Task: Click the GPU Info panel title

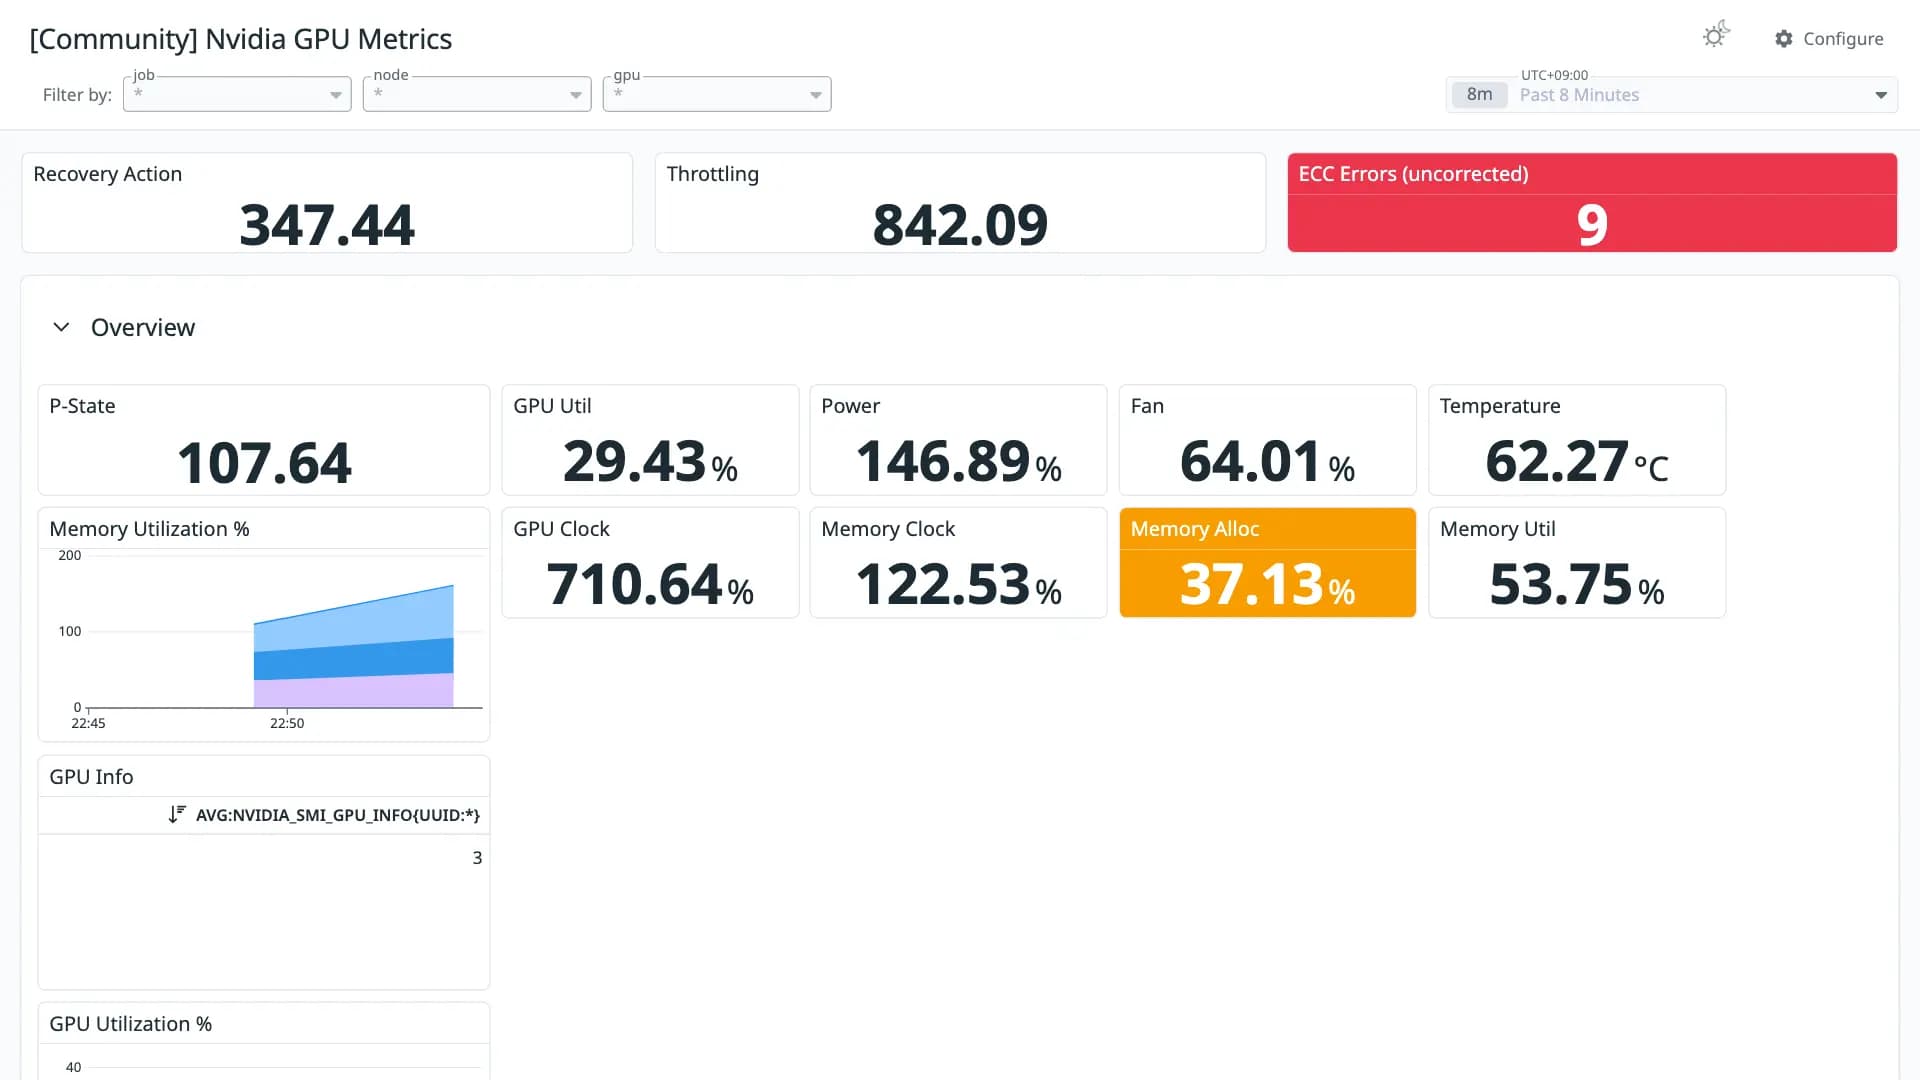Action: [91, 777]
